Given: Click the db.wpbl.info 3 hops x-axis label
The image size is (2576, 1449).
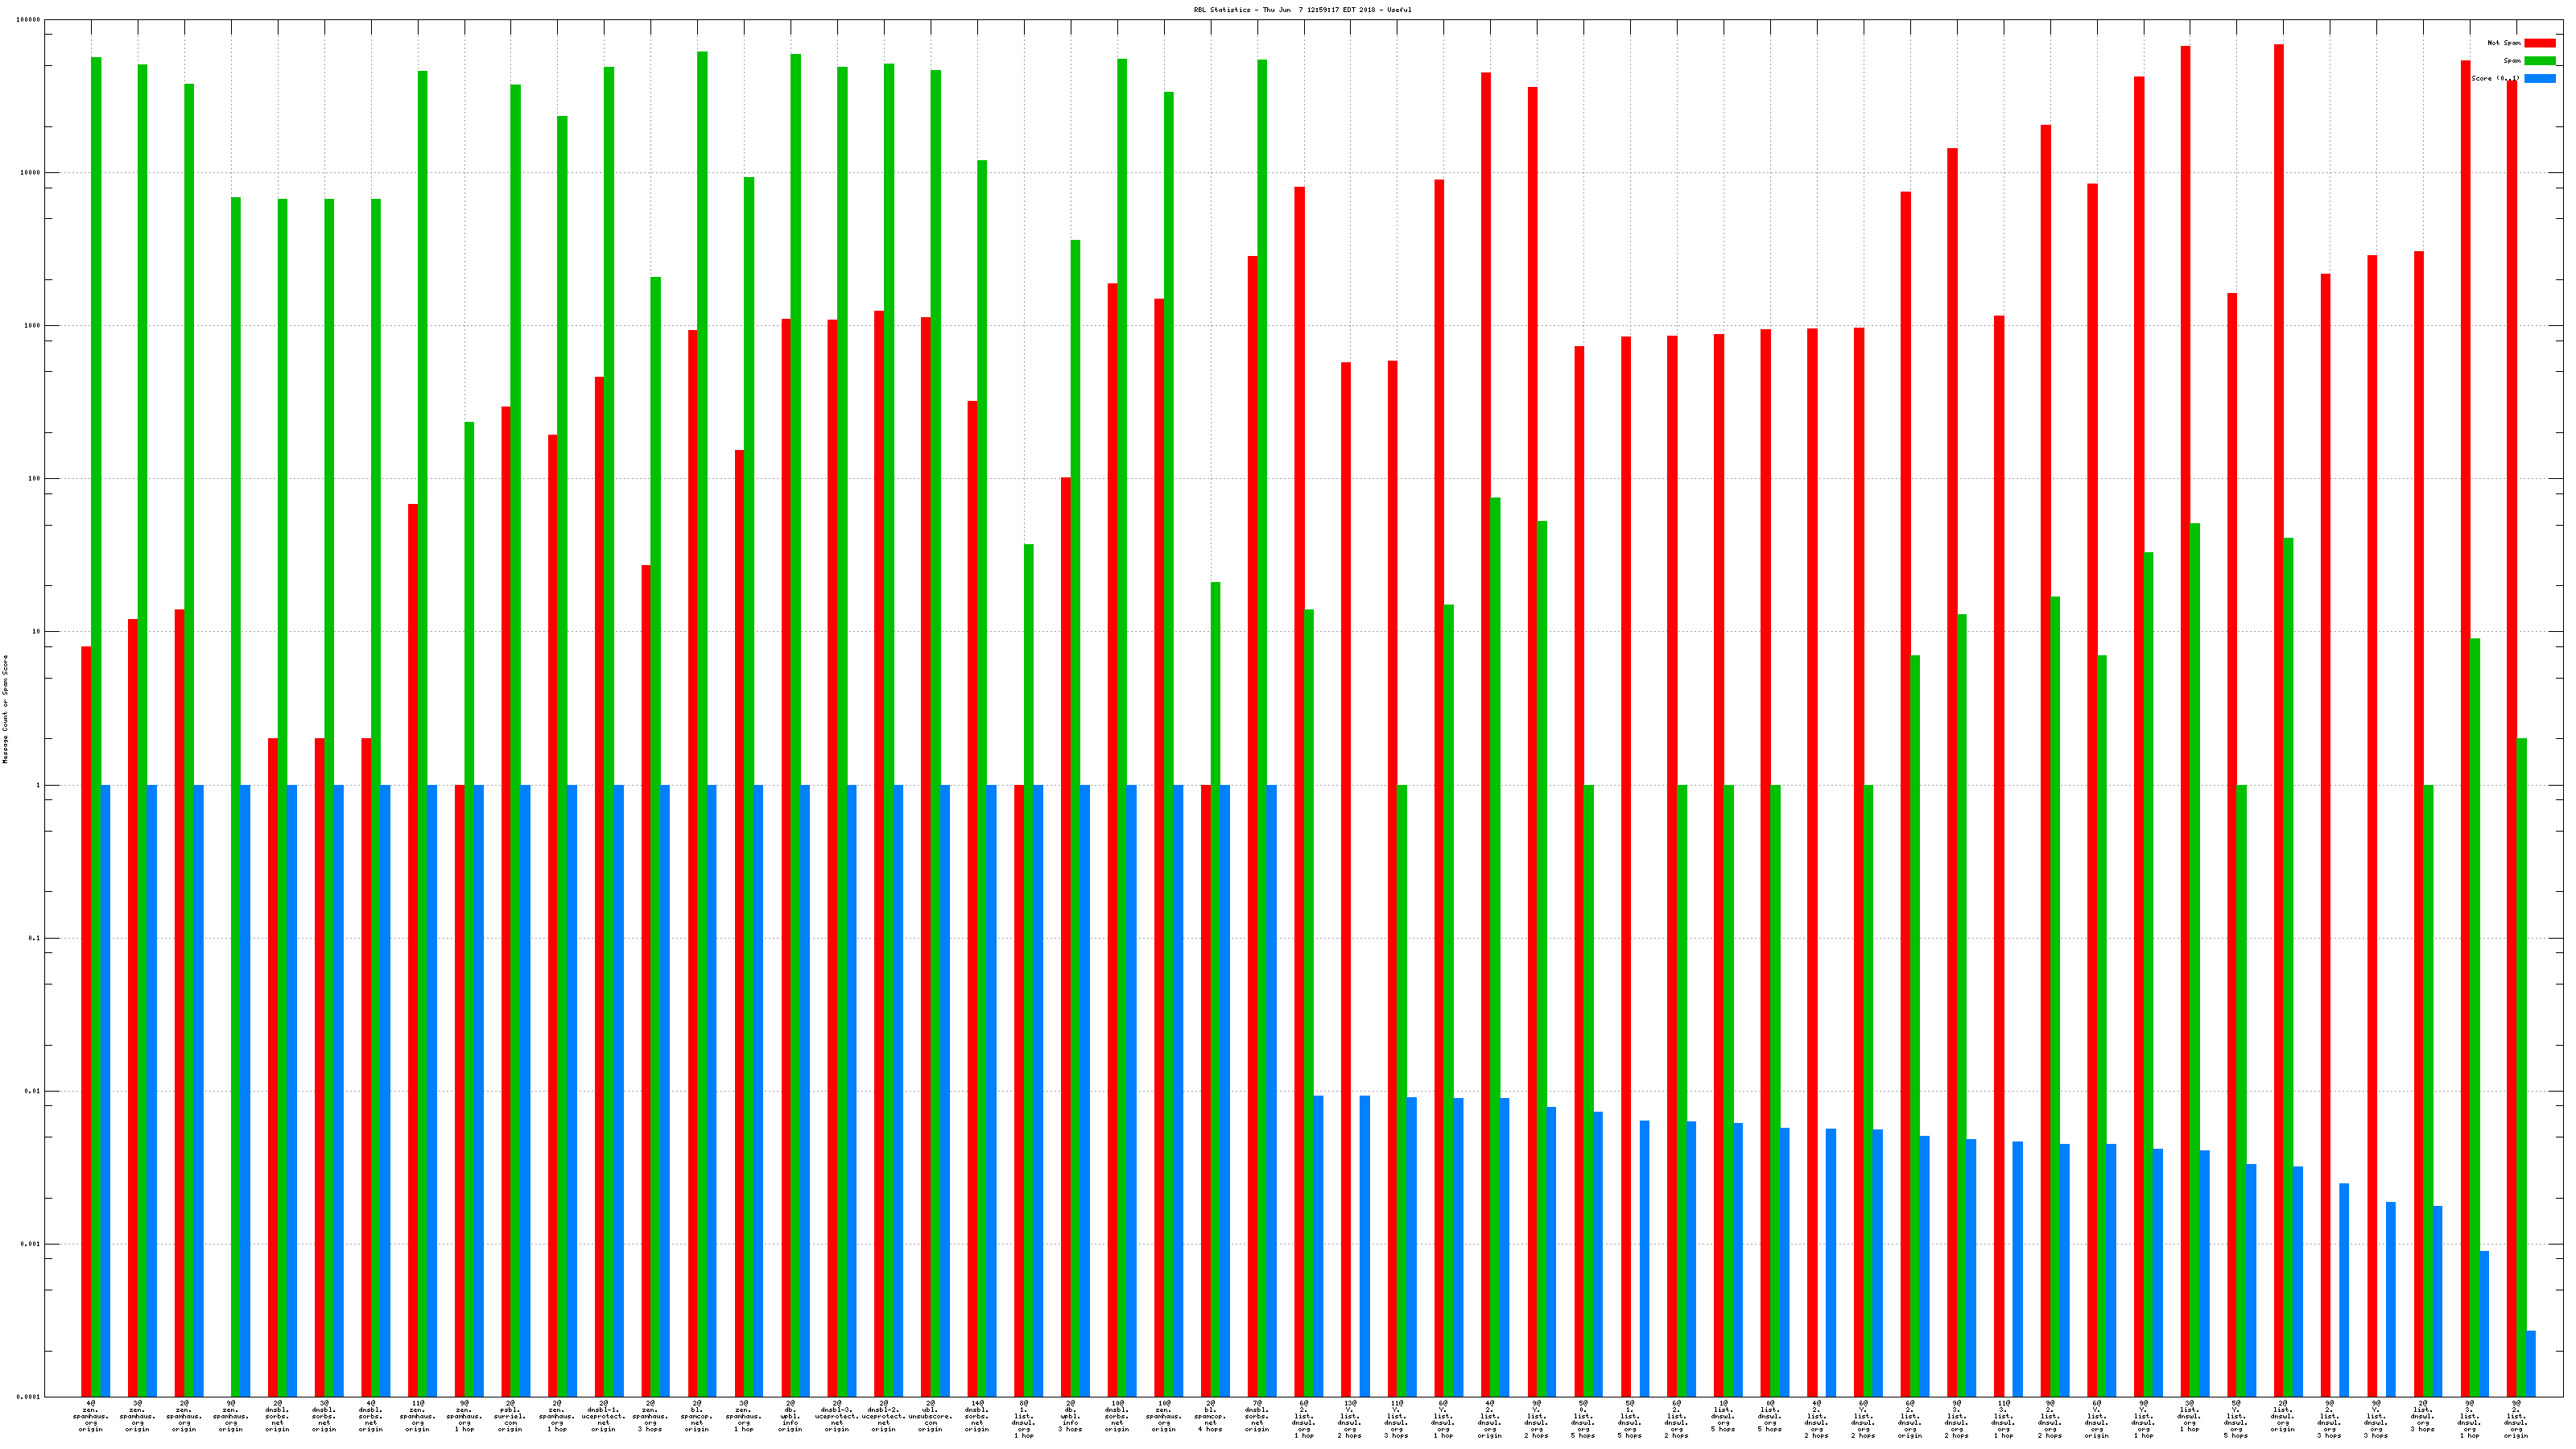Looking at the screenshot, I should pos(1070,1416).
